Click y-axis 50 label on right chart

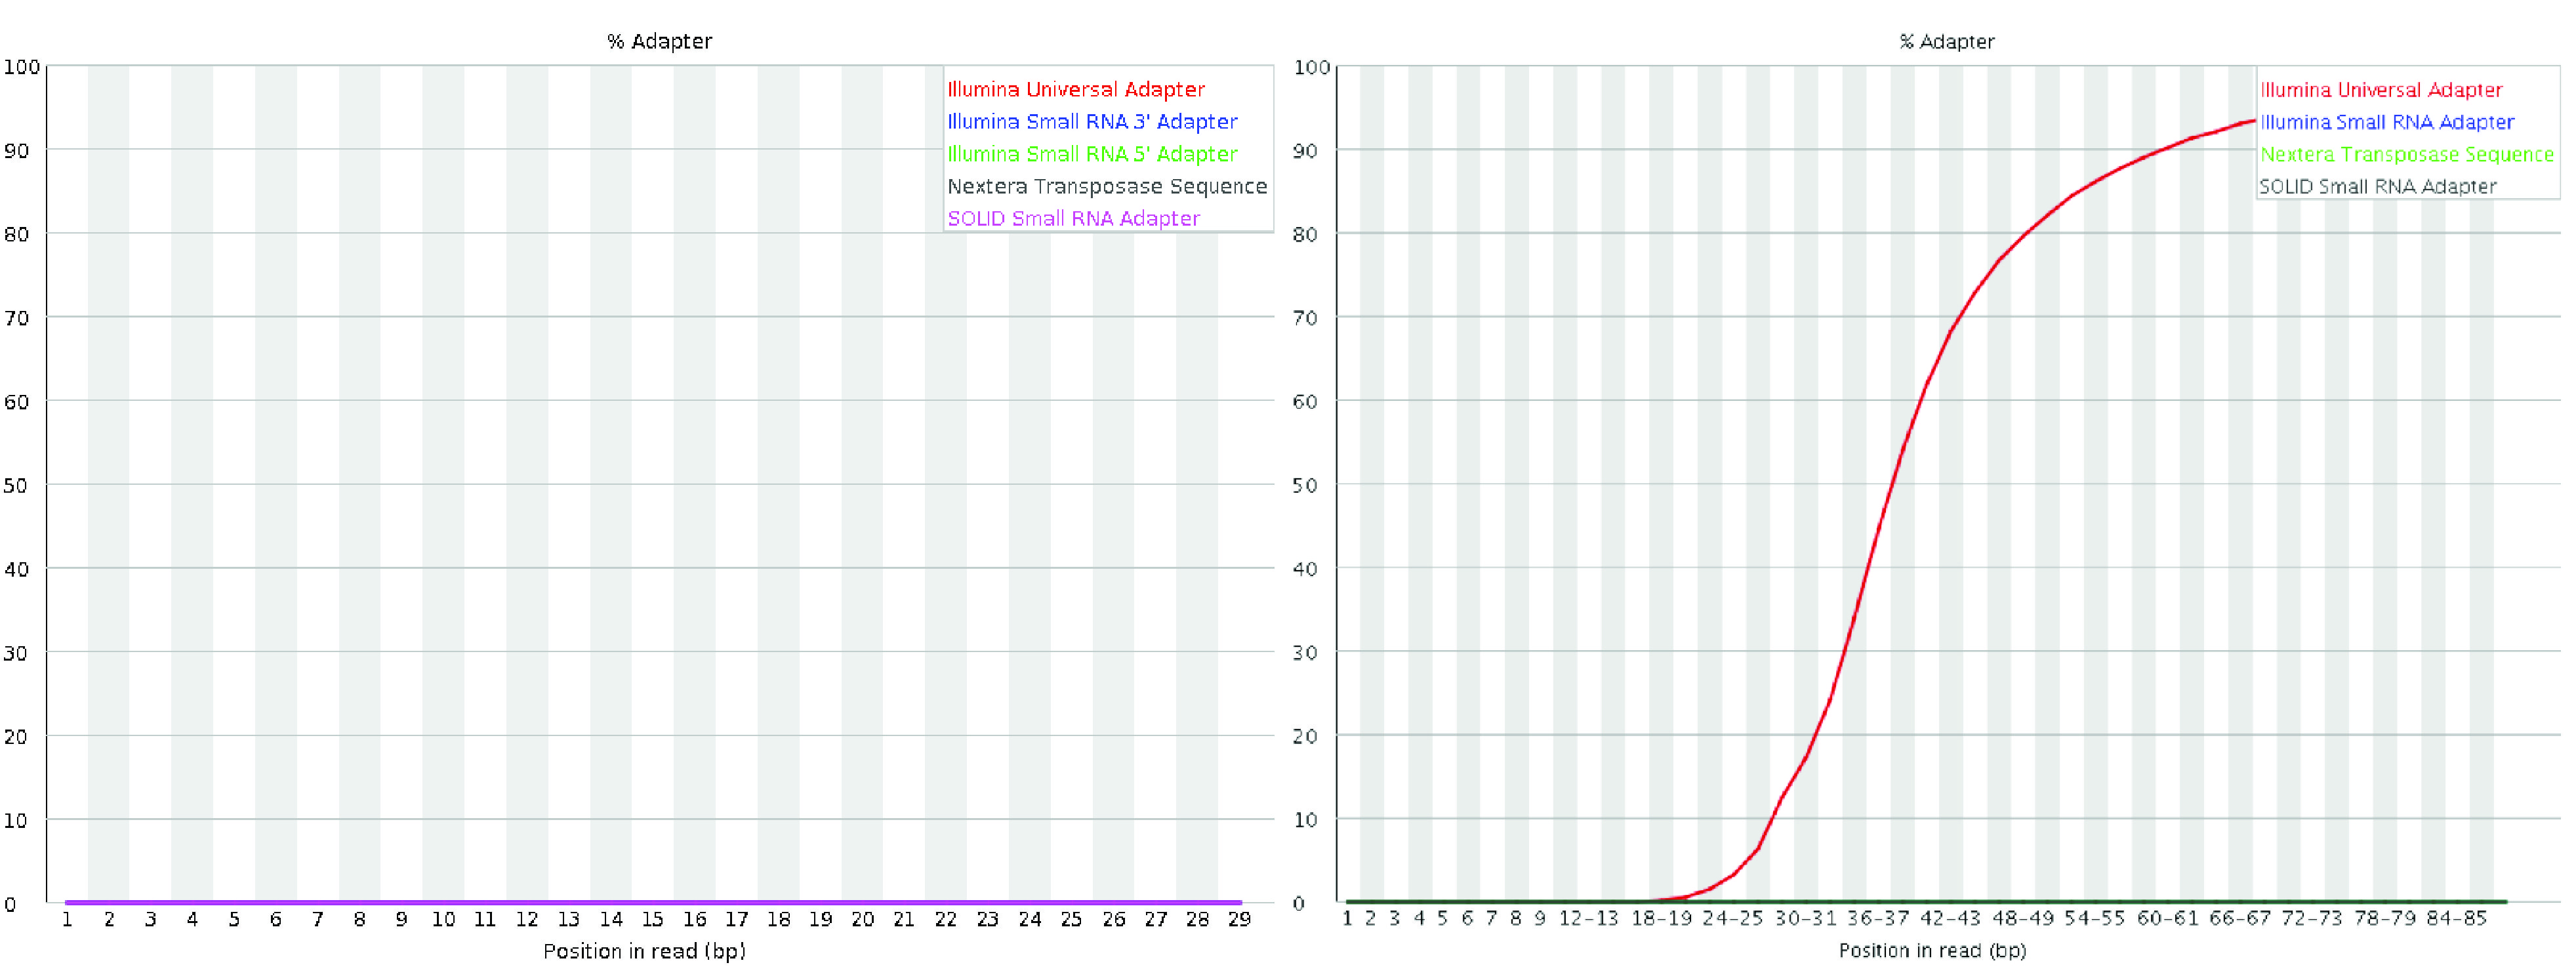coord(1304,485)
